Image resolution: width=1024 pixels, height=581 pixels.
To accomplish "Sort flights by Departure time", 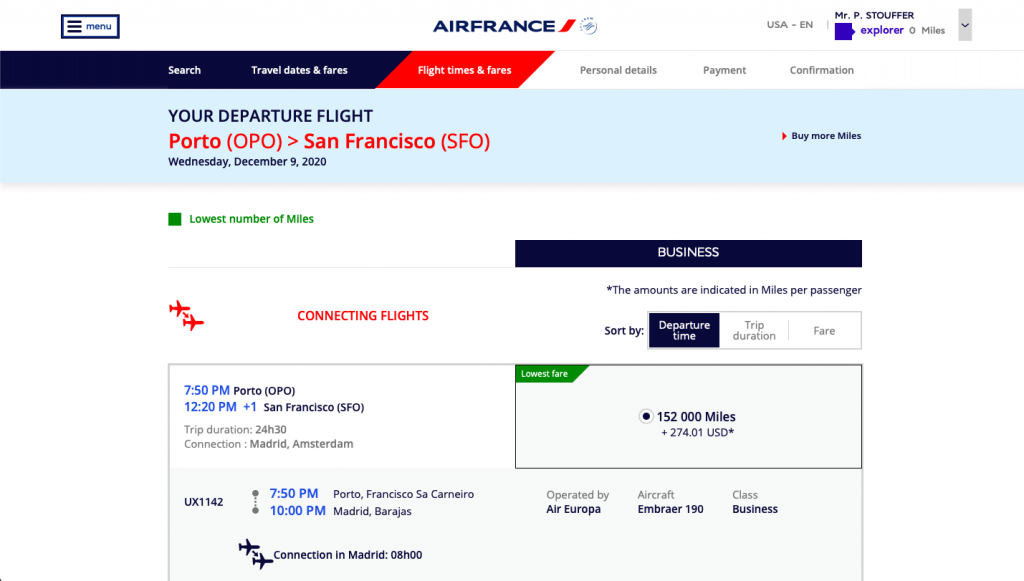I will [x=684, y=330].
